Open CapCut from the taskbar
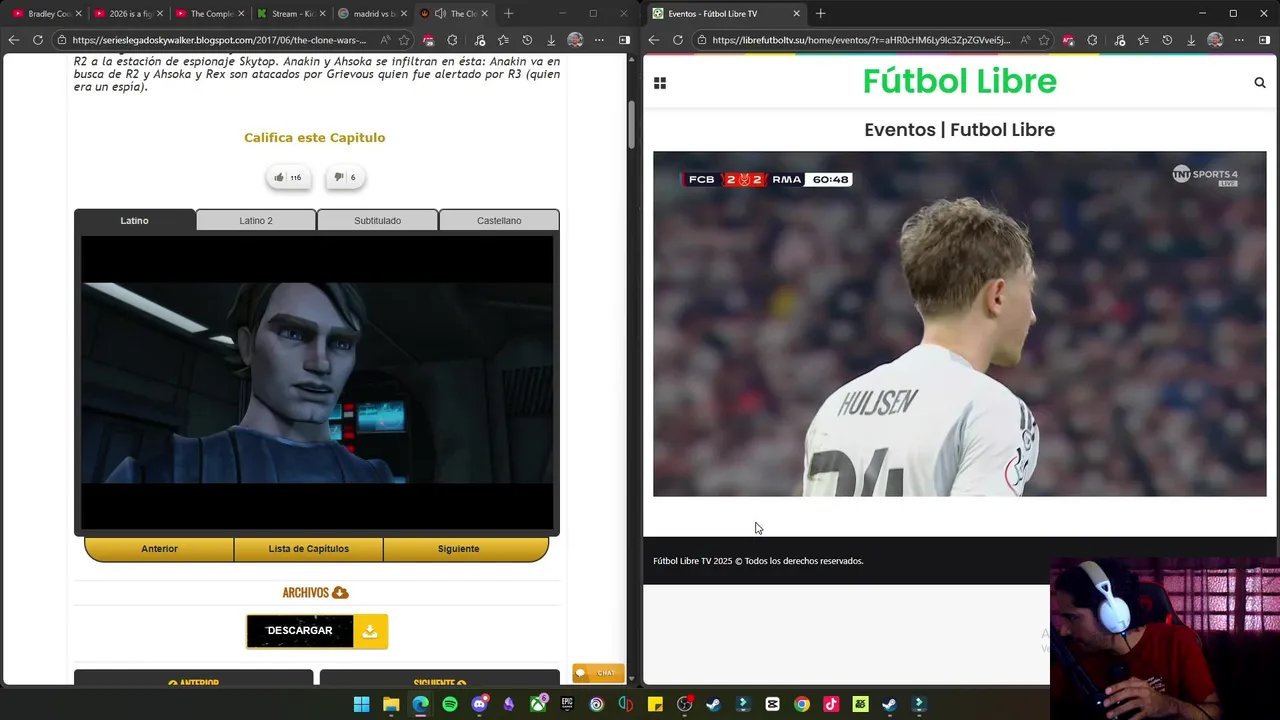Screen dimensions: 1280x720 click(x=773, y=704)
